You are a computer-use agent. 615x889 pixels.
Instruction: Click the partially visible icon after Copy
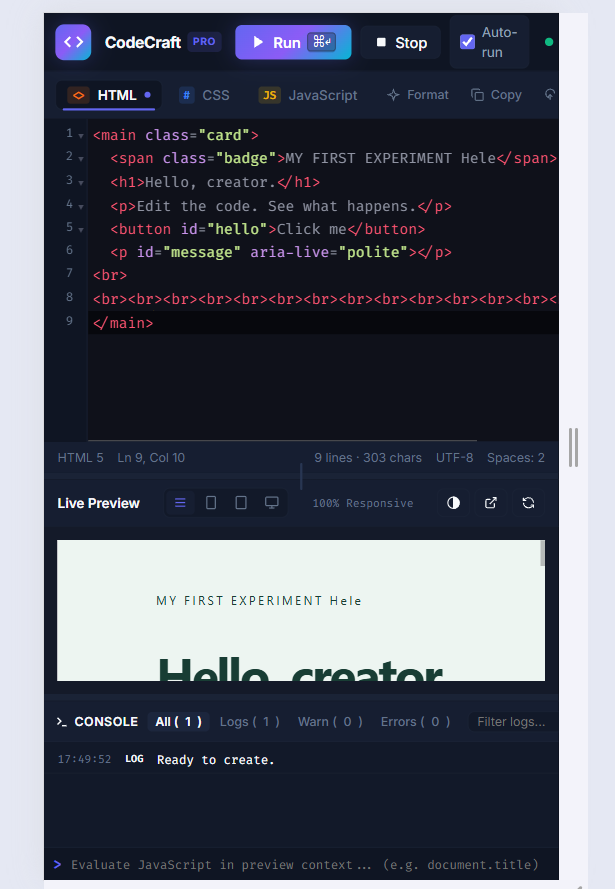click(549, 95)
